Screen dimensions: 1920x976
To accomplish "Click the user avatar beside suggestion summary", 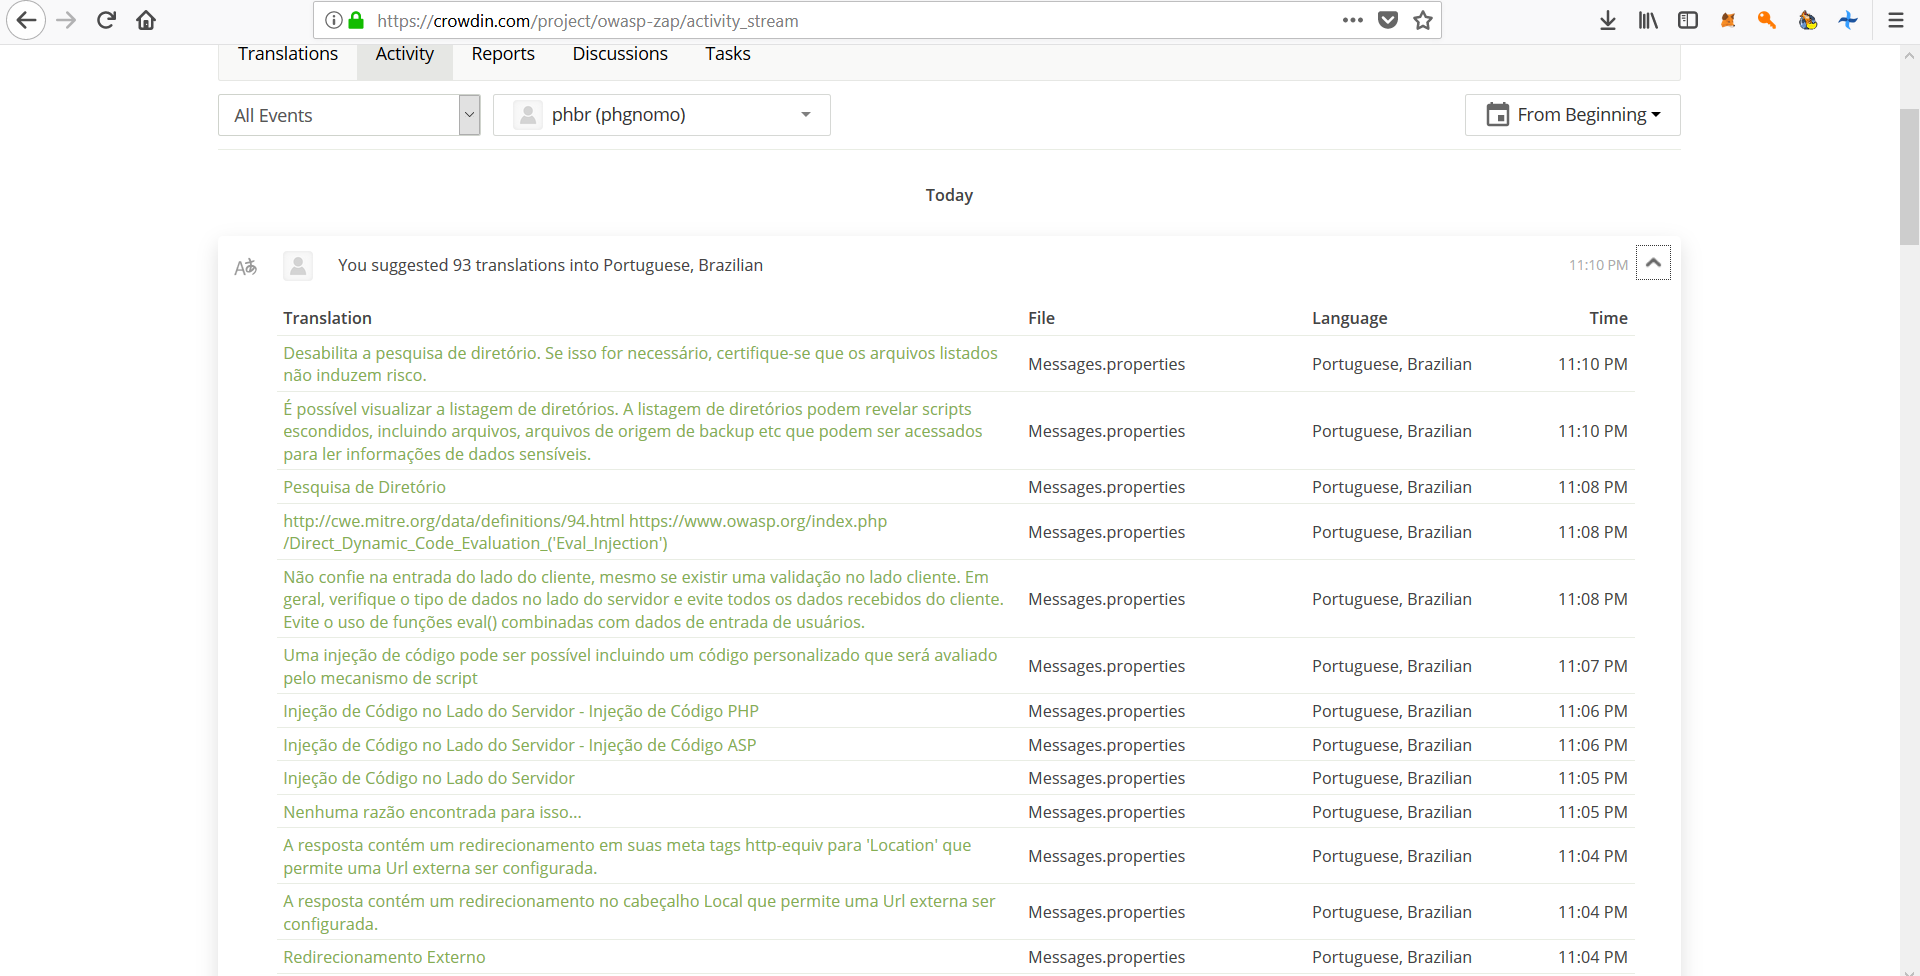I will [x=298, y=265].
